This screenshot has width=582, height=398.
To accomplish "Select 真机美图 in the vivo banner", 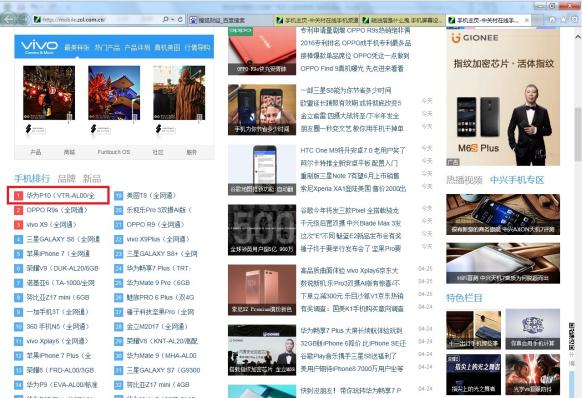I will point(167,48).
